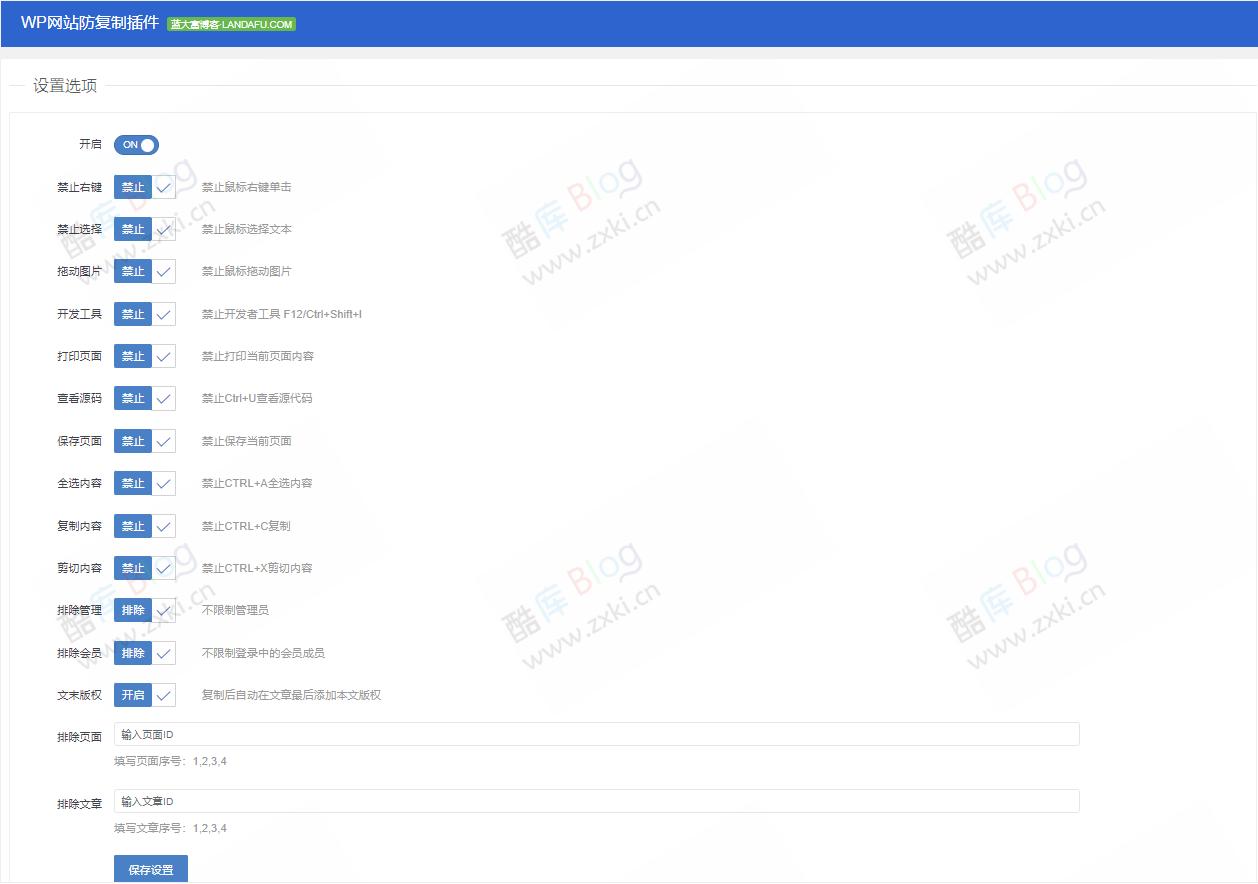This screenshot has height=884, width=1258.
Task: Open the 开发工具 blocking dropdown
Action: pyautogui.click(x=144, y=313)
